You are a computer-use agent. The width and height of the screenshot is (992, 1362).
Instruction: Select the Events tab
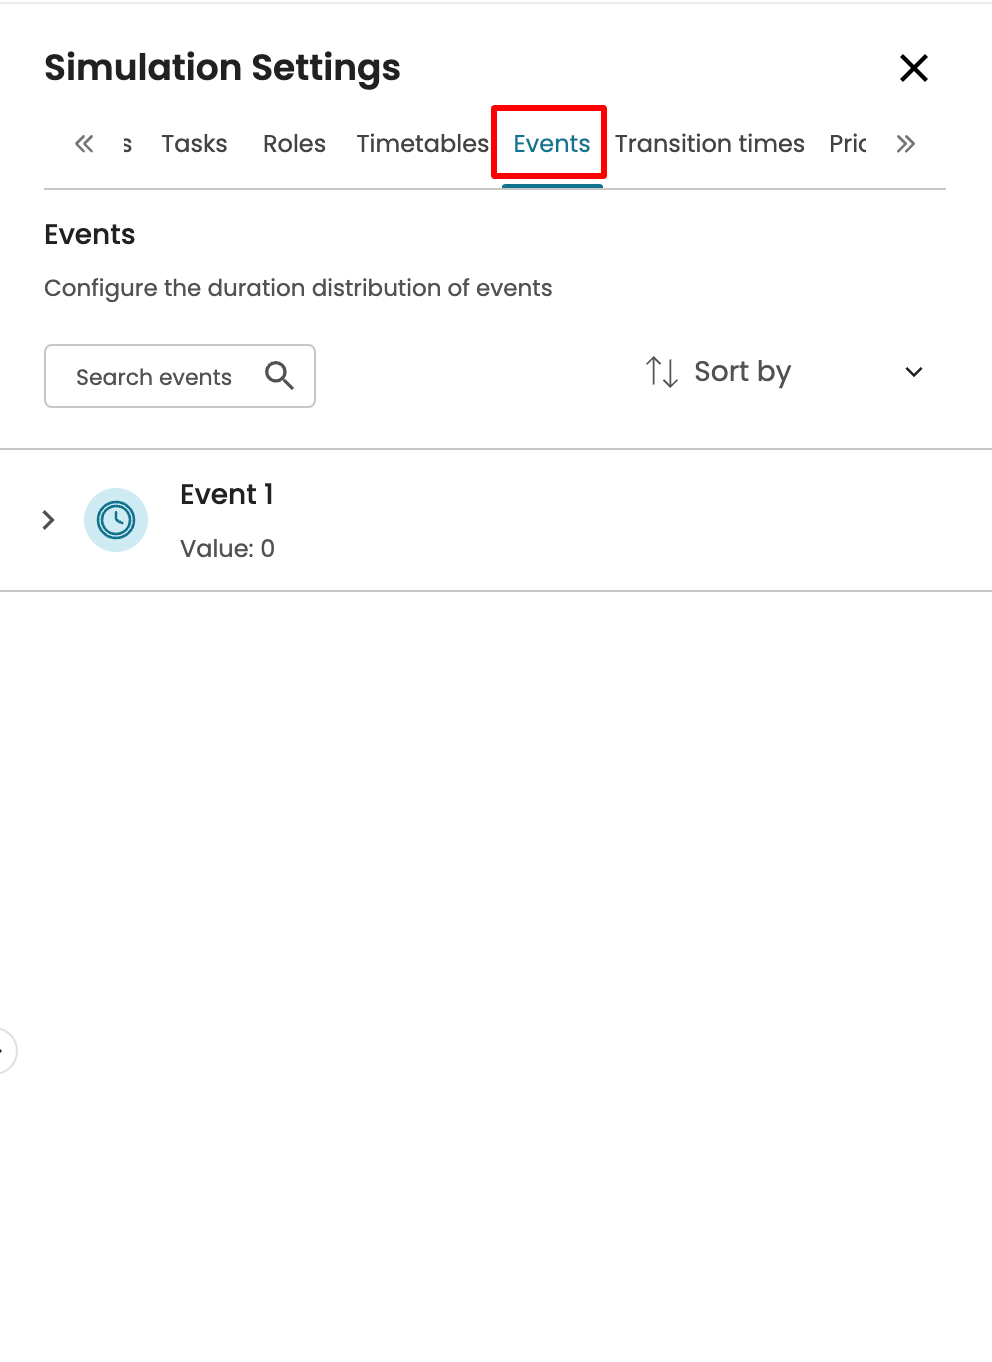(551, 144)
